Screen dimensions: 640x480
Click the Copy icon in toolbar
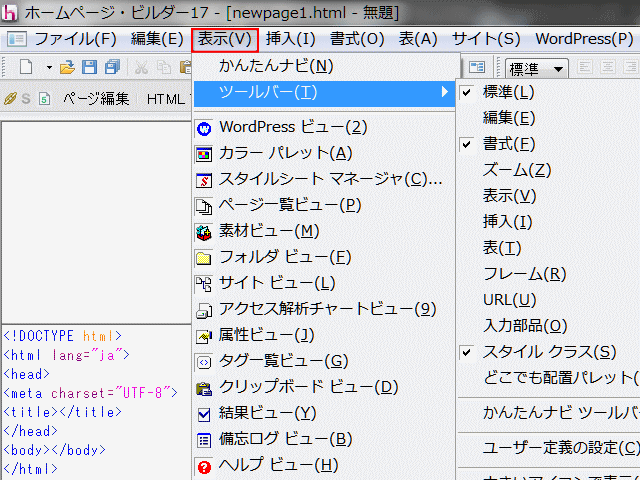164,67
